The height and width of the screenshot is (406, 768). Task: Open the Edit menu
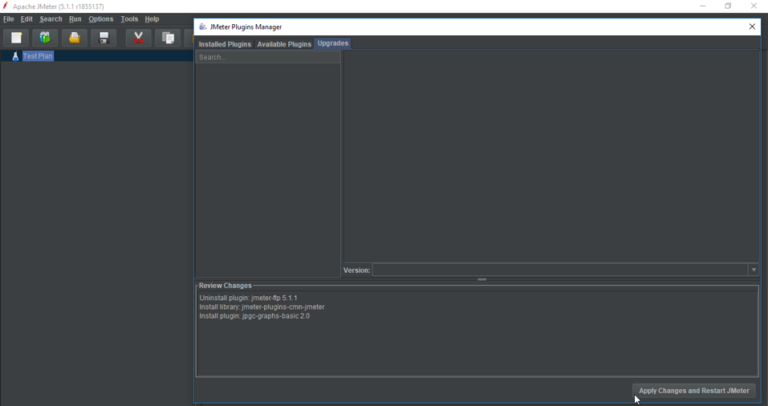(26, 19)
